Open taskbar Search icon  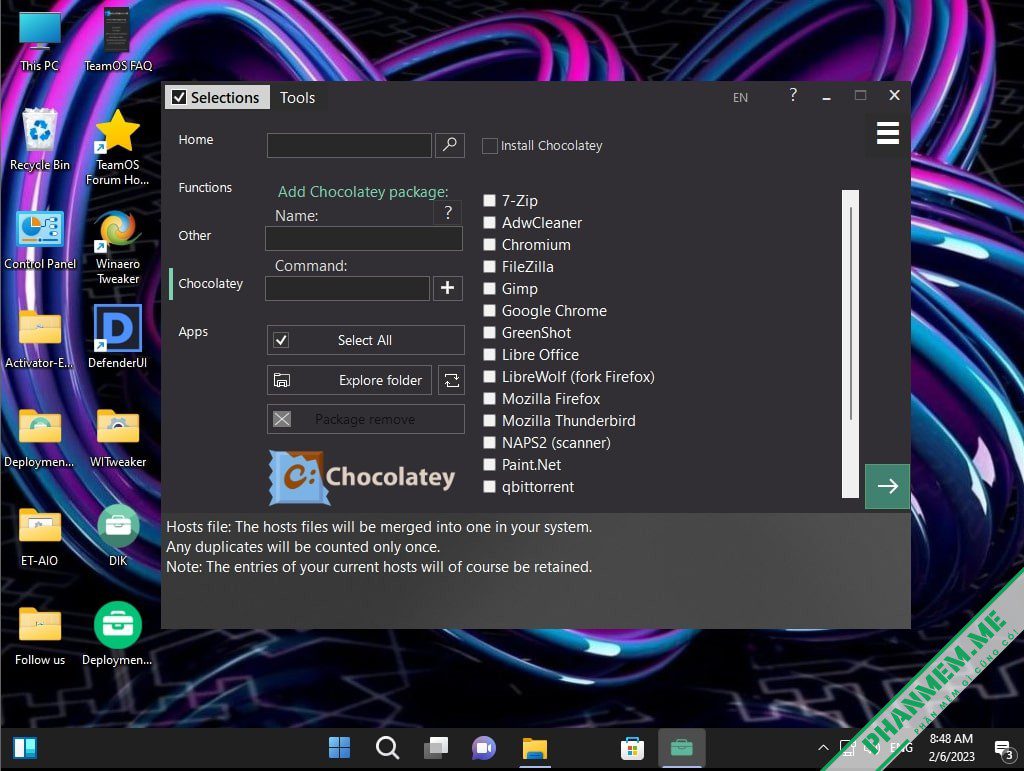pos(387,747)
